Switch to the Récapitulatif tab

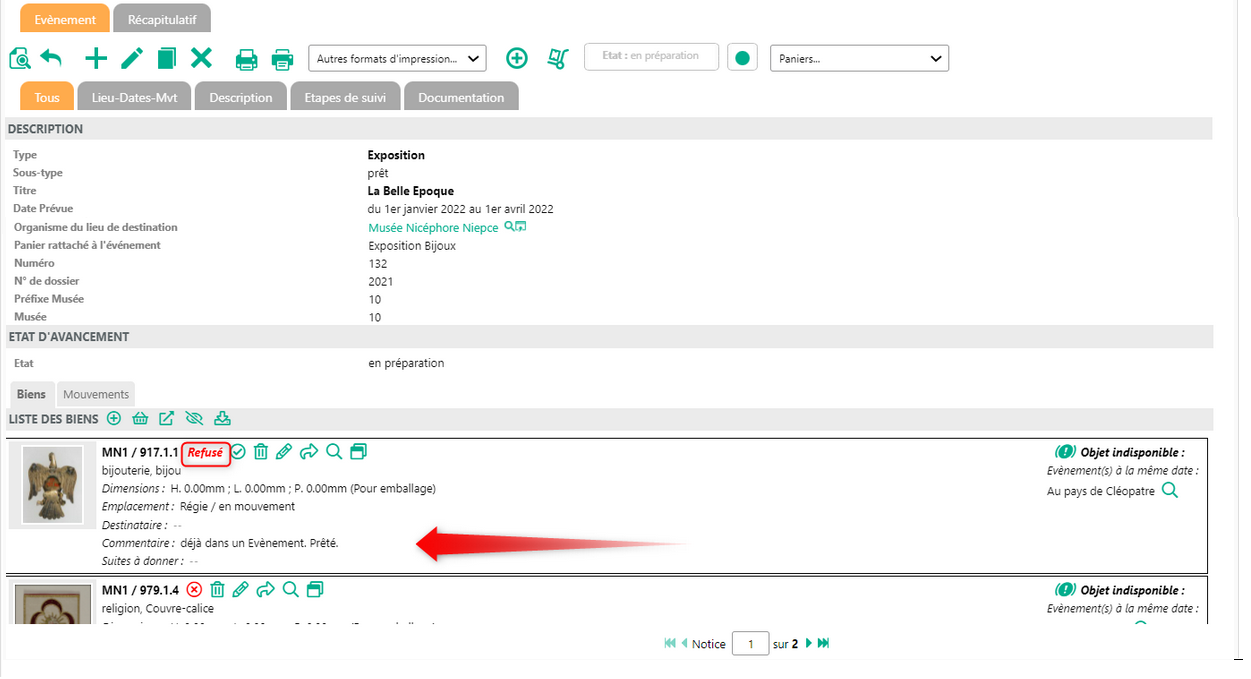[x=161, y=19]
